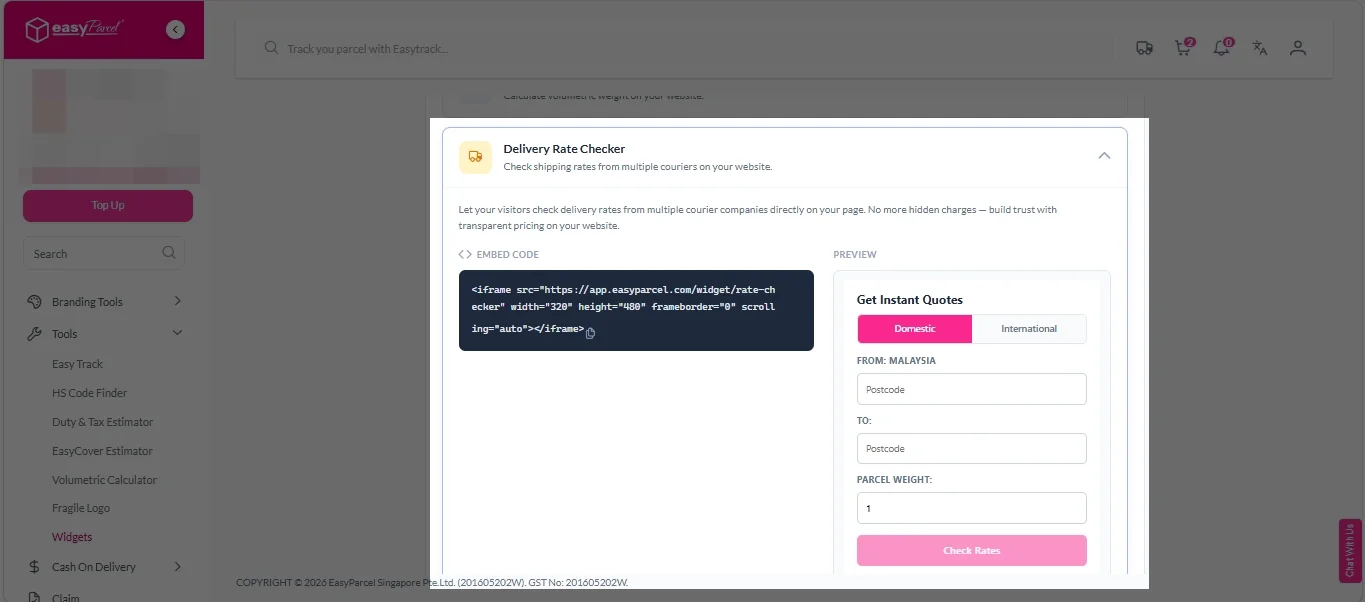The width and height of the screenshot is (1365, 602).
Task: Click the sidebar search magnifier icon
Action: 169,253
